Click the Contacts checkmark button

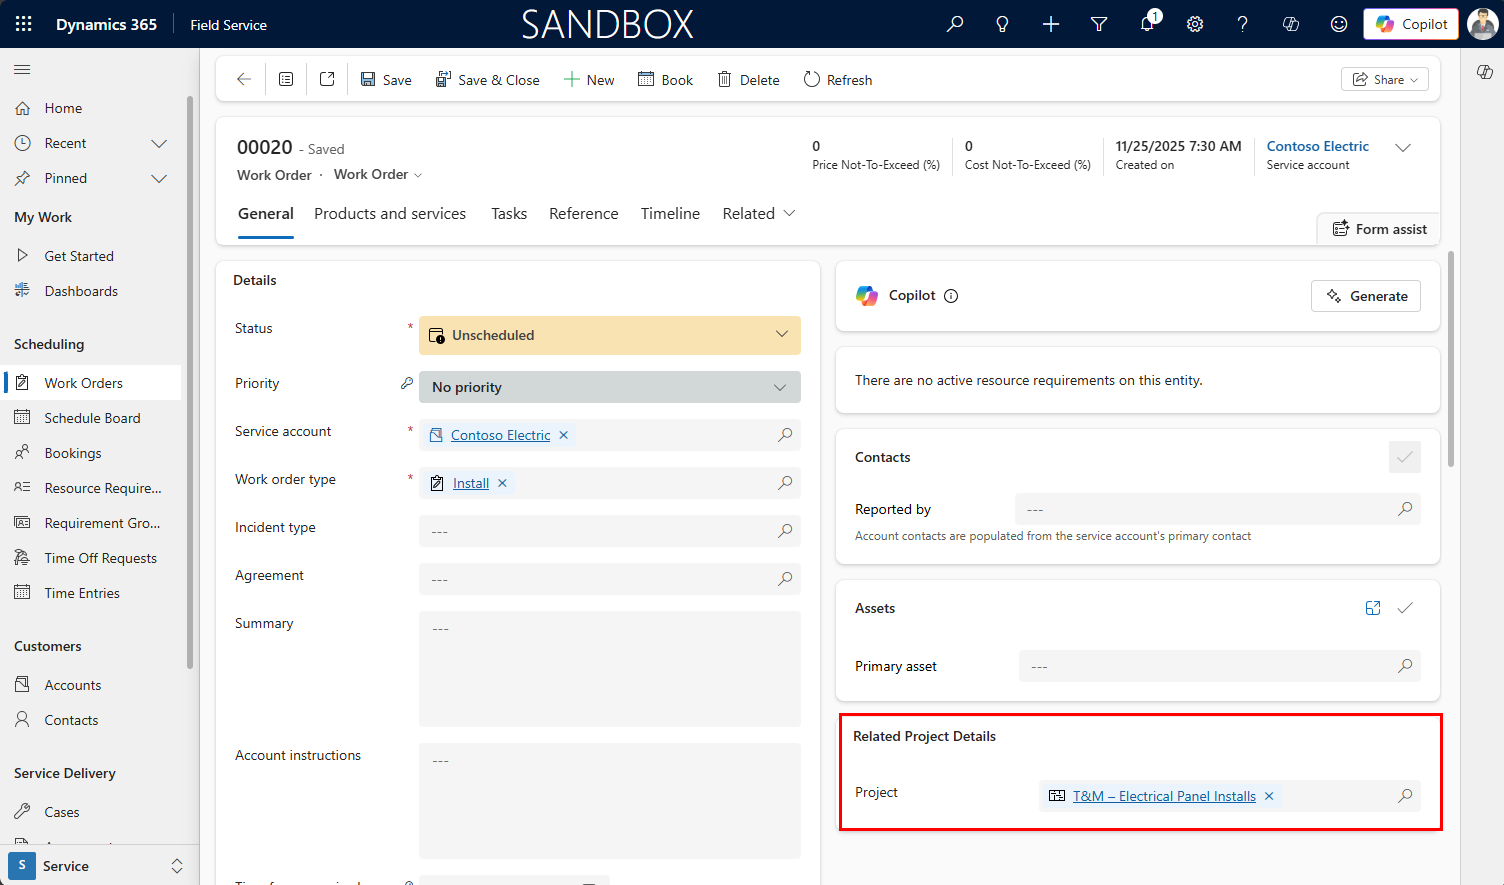pyautogui.click(x=1405, y=457)
